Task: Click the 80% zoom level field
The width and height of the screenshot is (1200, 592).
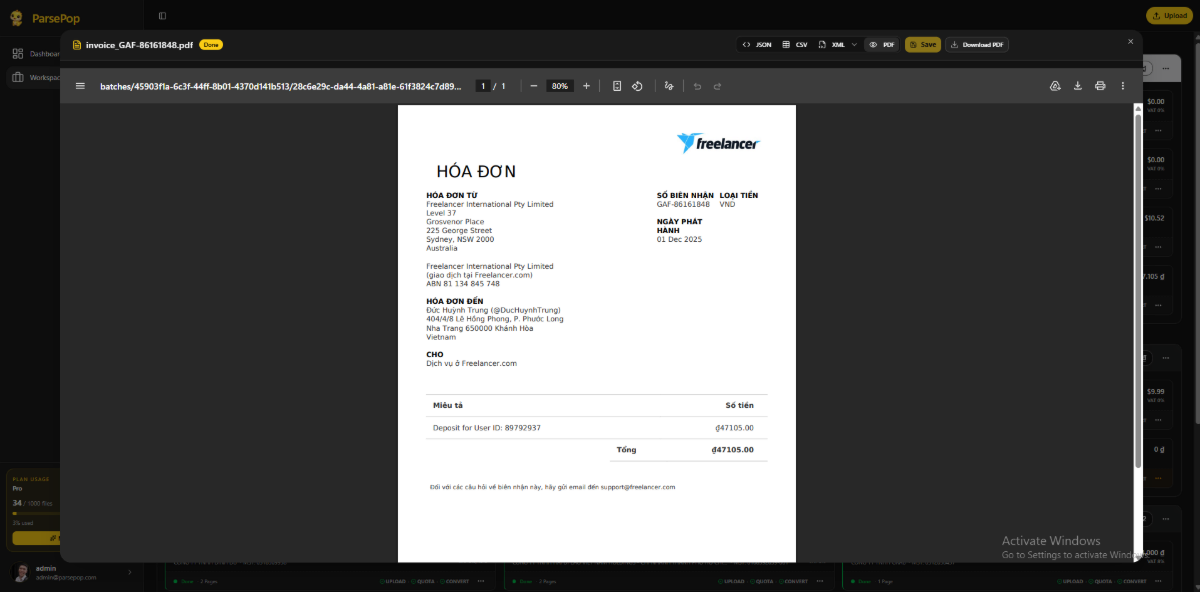Action: pos(560,86)
